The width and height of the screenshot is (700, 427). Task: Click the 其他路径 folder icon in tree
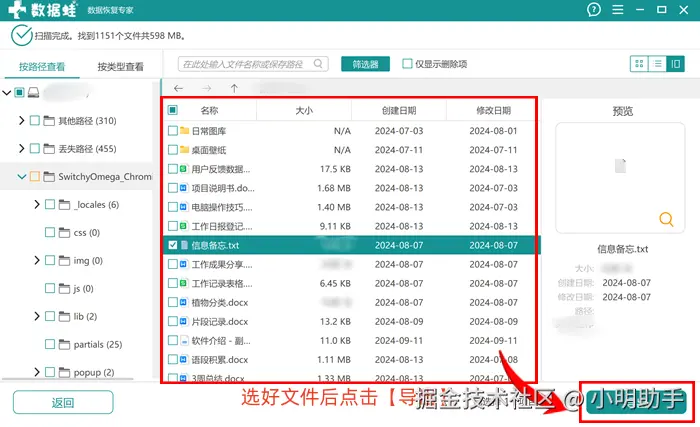49,121
